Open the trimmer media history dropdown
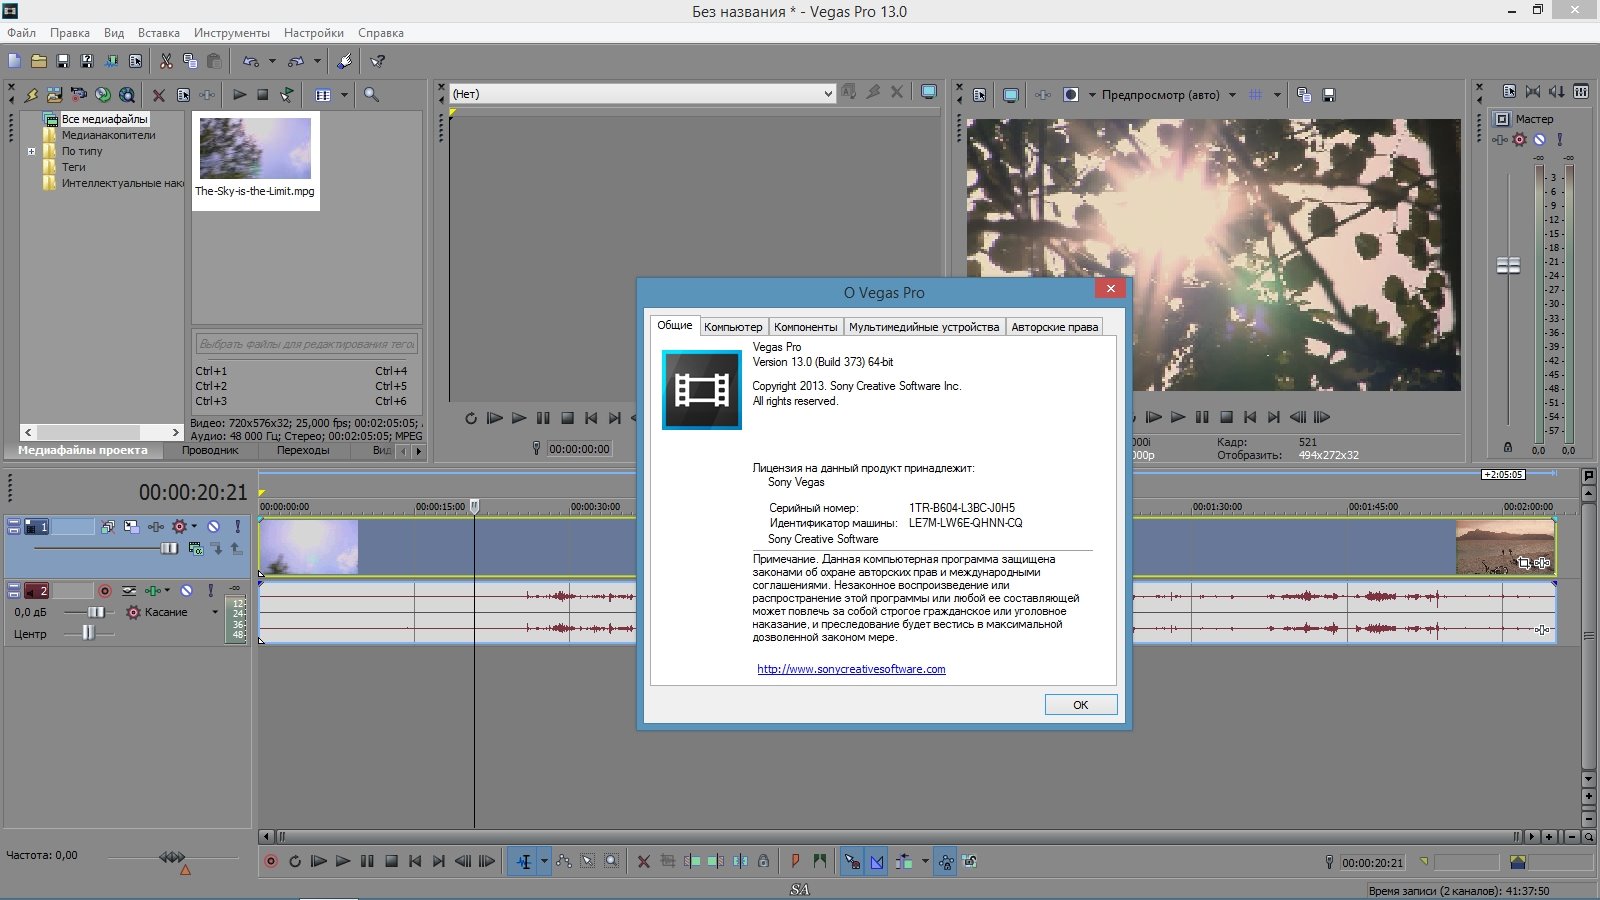The width and height of the screenshot is (1600, 900). [x=827, y=94]
